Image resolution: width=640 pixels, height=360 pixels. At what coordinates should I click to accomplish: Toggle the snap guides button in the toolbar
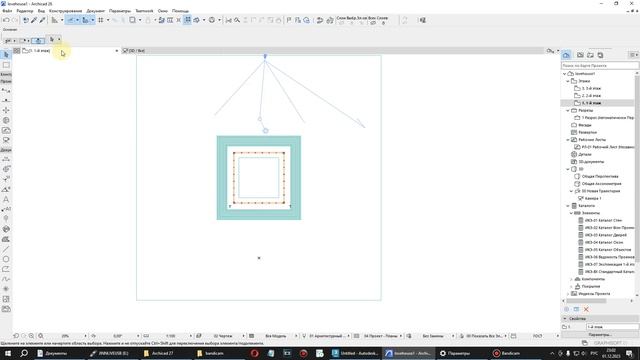pos(85,20)
